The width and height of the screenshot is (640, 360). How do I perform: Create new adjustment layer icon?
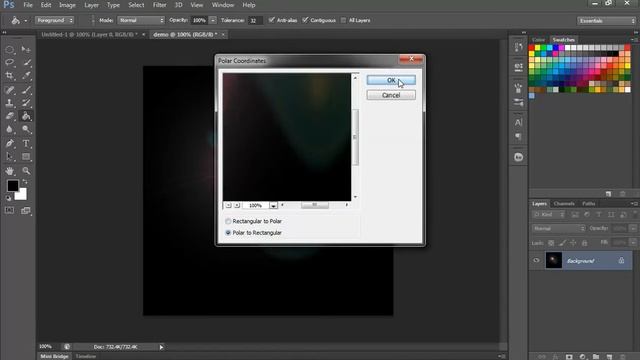coord(582,357)
